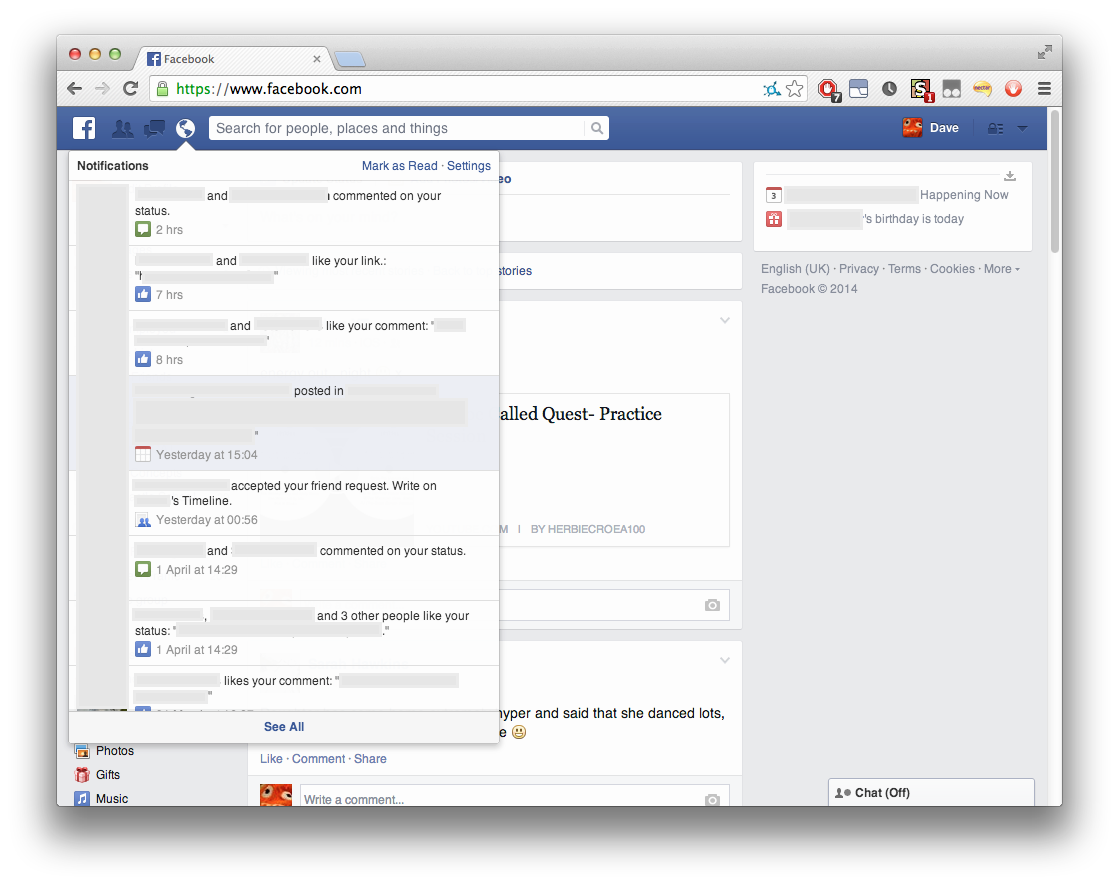Viewport: 1119px width, 885px height.
Task: Click the address bar URL
Action: click(x=269, y=88)
